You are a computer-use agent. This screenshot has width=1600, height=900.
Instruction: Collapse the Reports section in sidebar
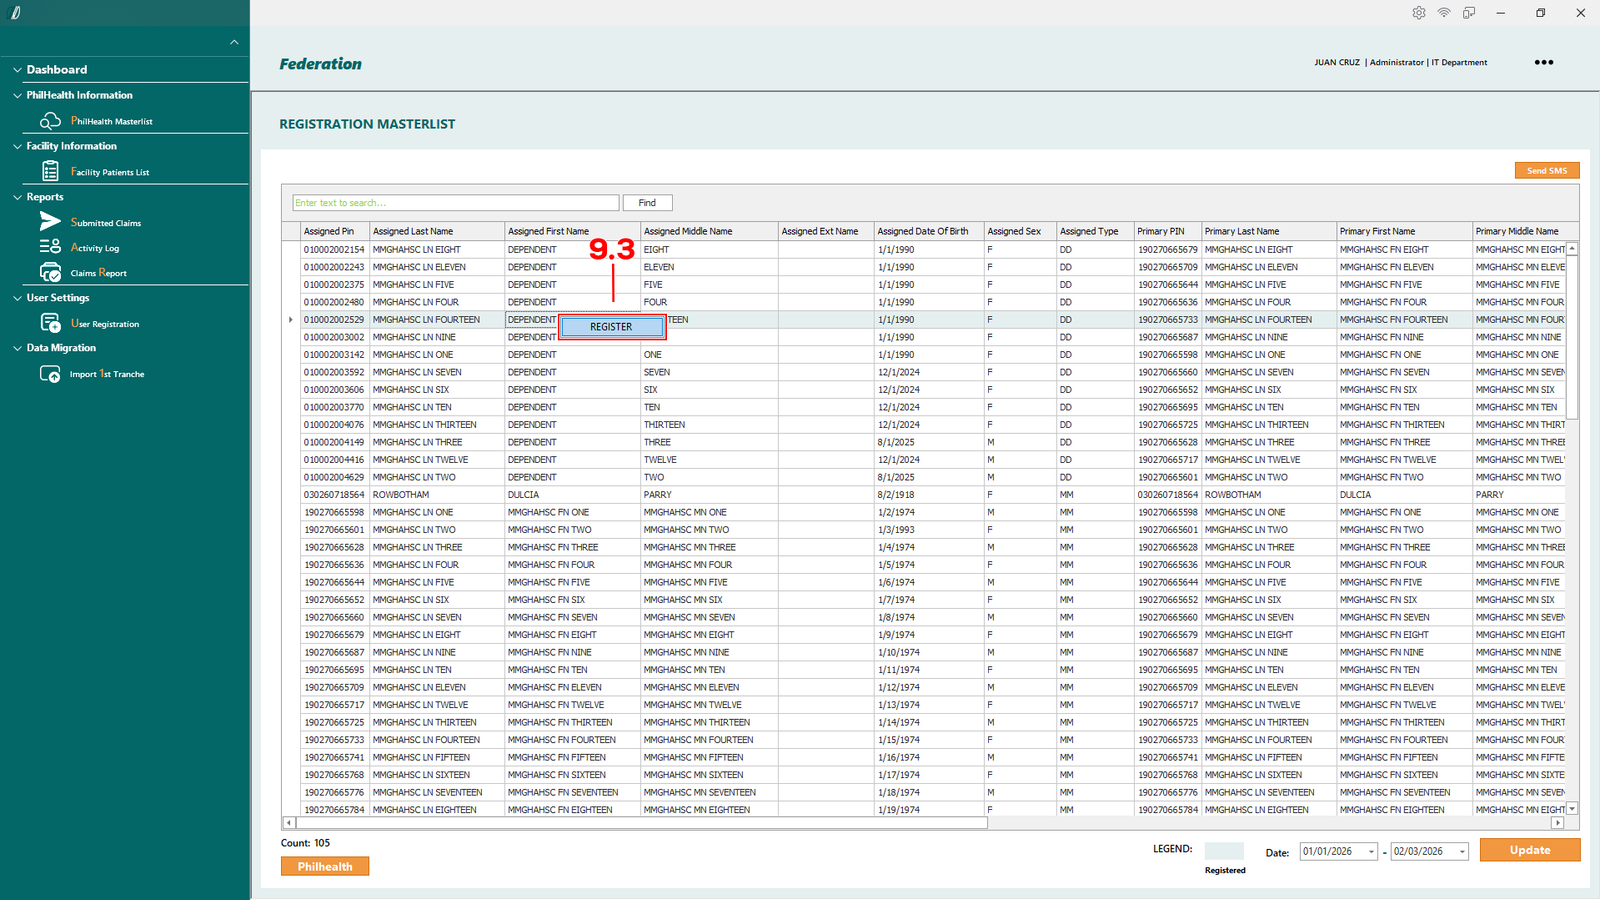[x=17, y=197]
